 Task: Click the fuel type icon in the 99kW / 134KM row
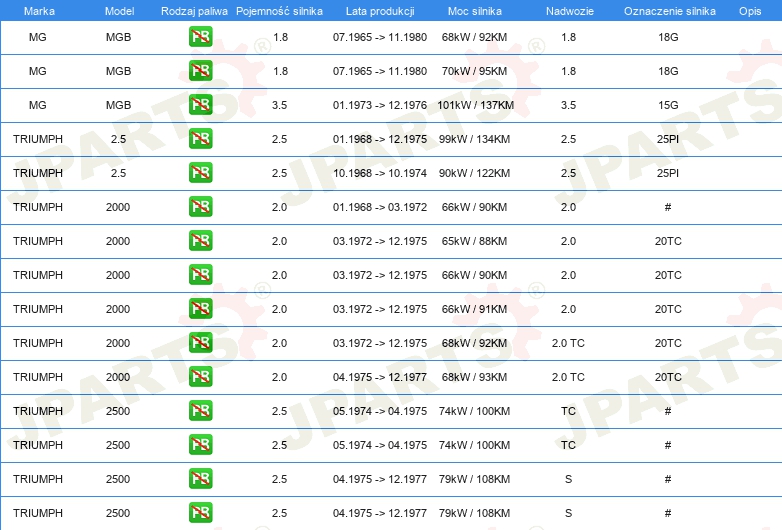(200, 139)
